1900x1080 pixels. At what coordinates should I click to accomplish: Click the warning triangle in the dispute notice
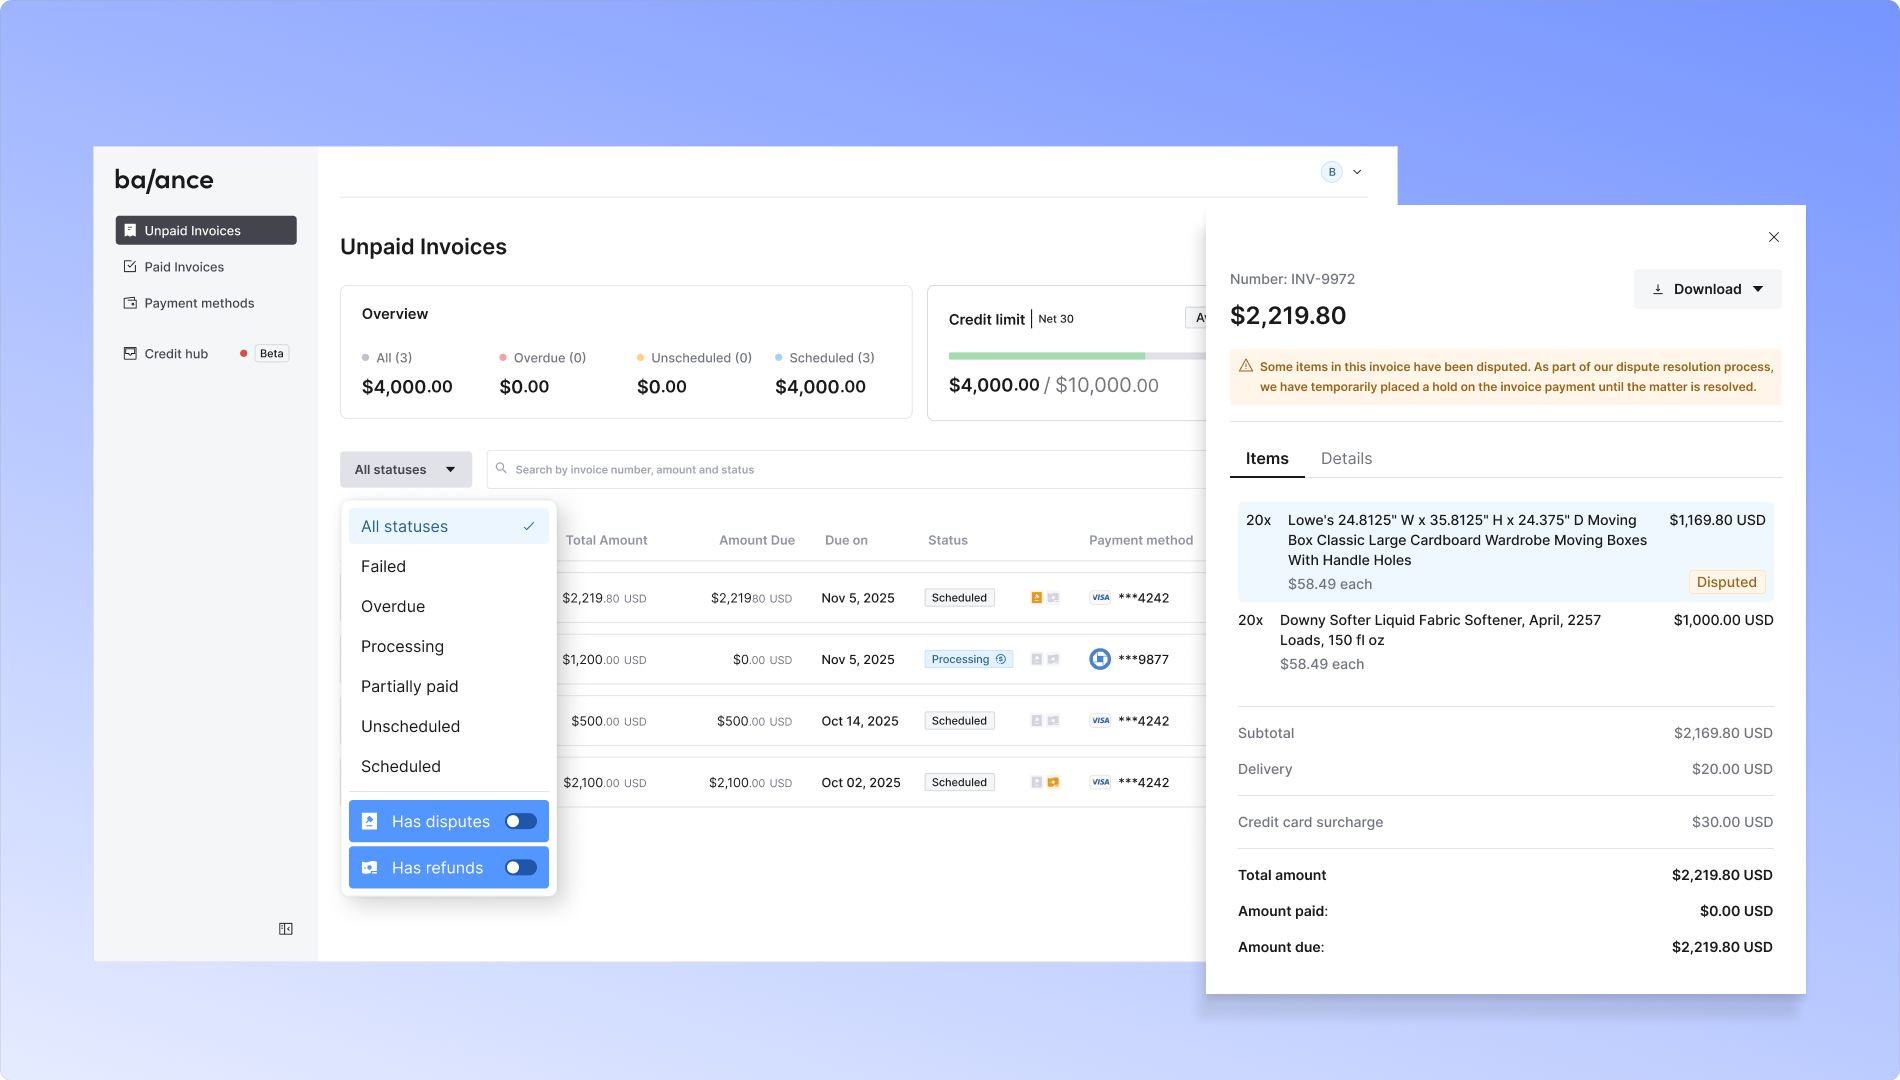[x=1246, y=366]
